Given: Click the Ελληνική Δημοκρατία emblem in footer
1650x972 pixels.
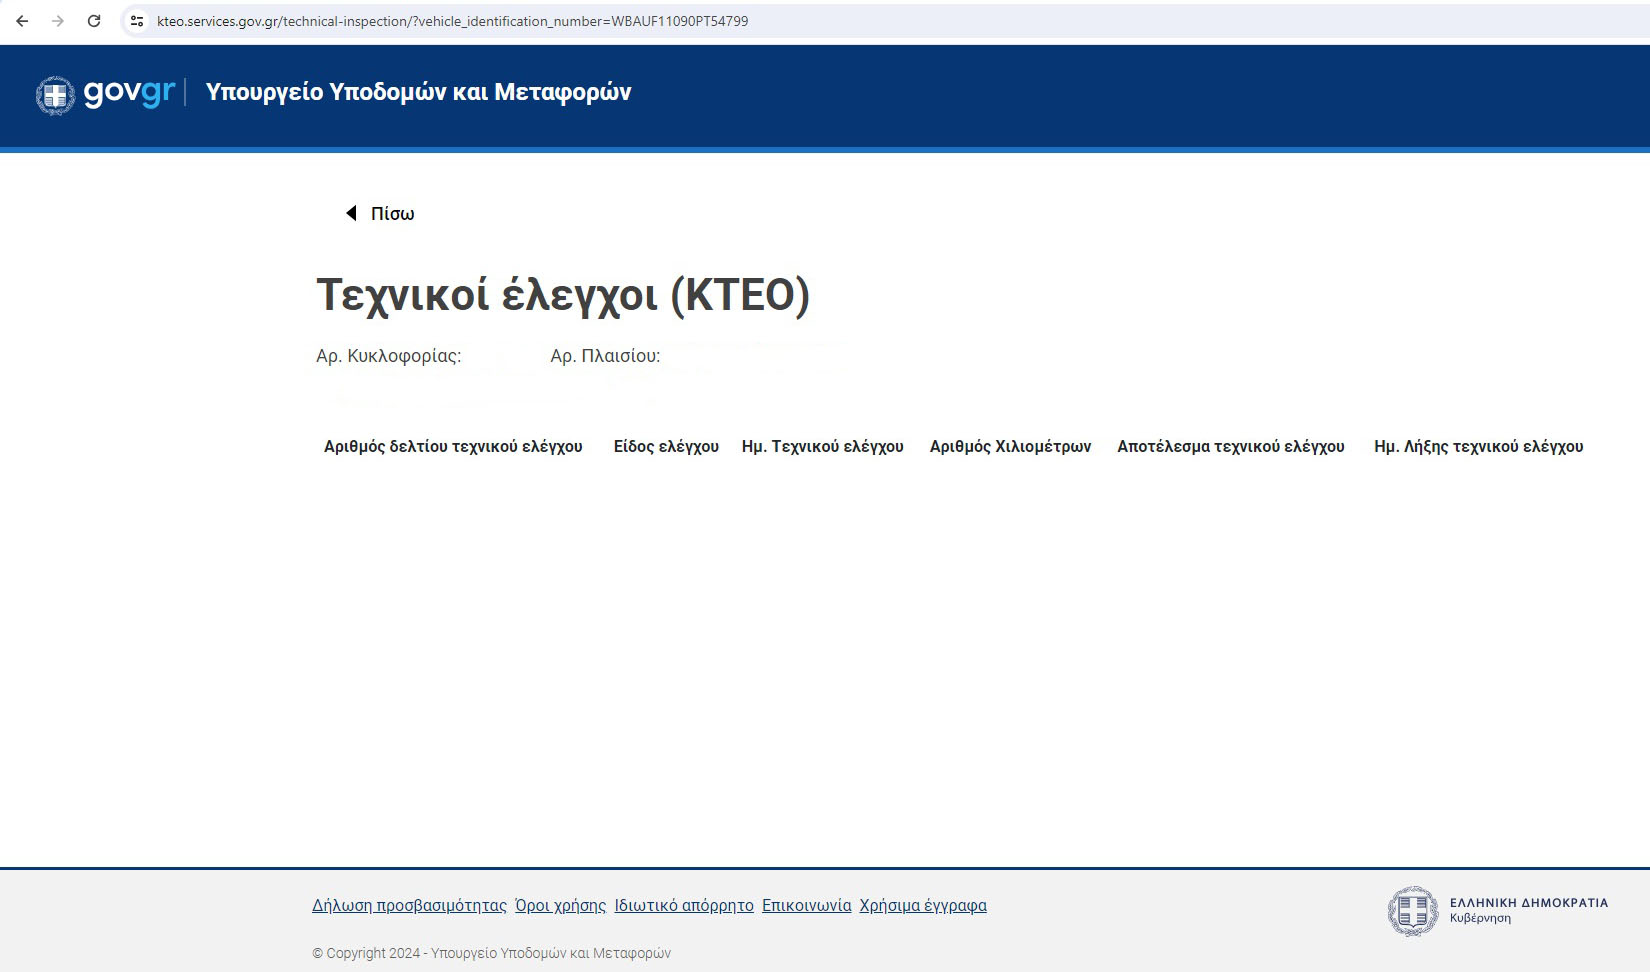Looking at the screenshot, I should click(x=1413, y=911).
